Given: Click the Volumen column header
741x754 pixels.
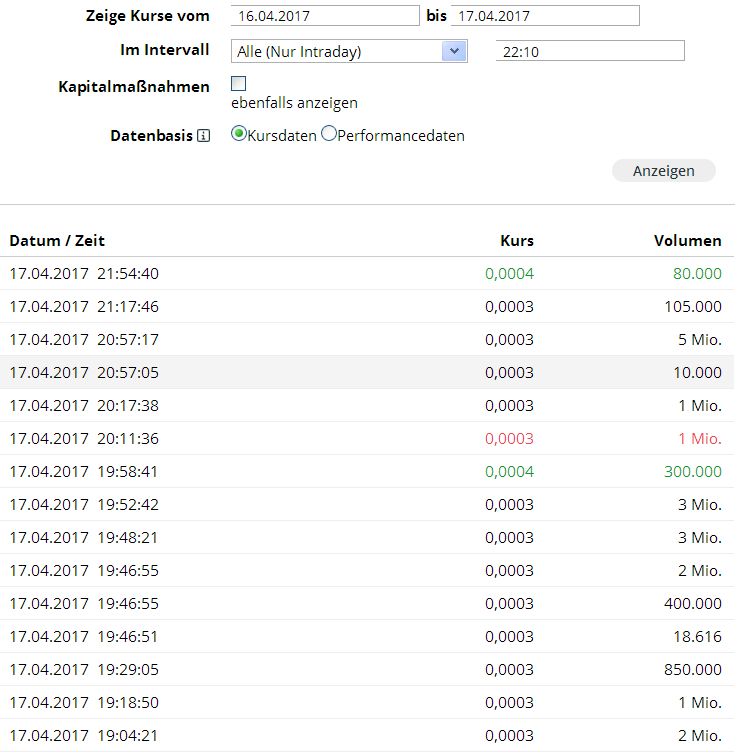Looking at the screenshot, I should (687, 240).
